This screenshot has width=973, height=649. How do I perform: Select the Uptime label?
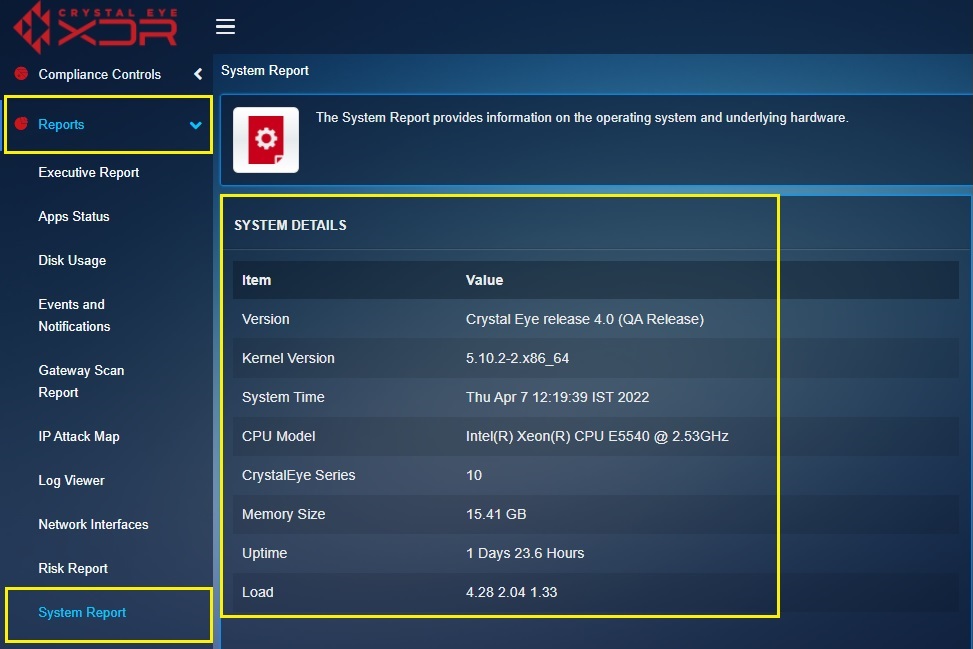click(264, 553)
